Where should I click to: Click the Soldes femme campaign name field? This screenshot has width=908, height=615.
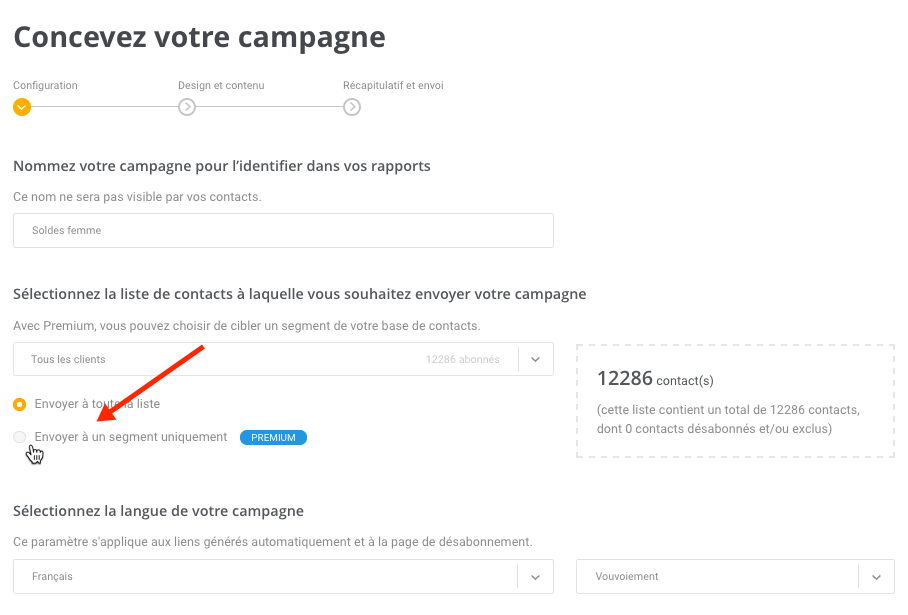(283, 230)
